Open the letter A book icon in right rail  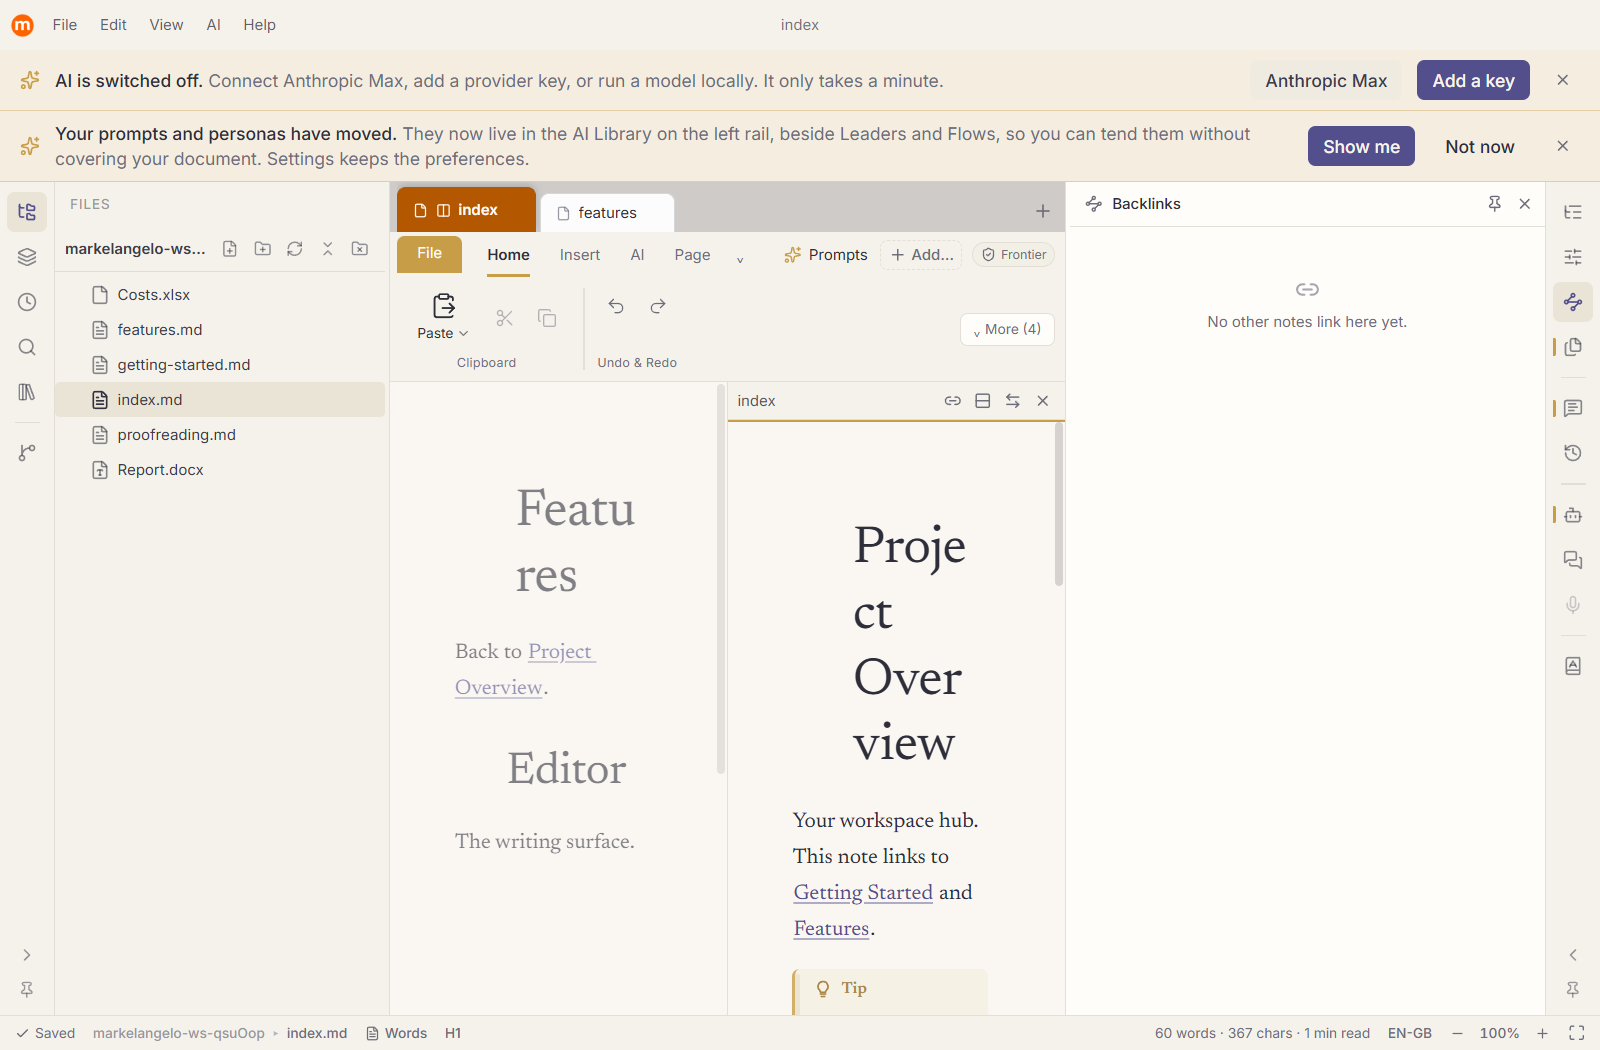click(1573, 666)
